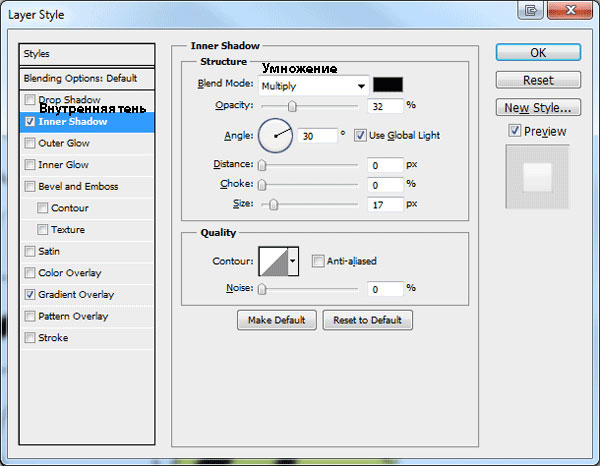The width and height of the screenshot is (600, 466).
Task: Click the Reset to Default button
Action: (x=367, y=320)
